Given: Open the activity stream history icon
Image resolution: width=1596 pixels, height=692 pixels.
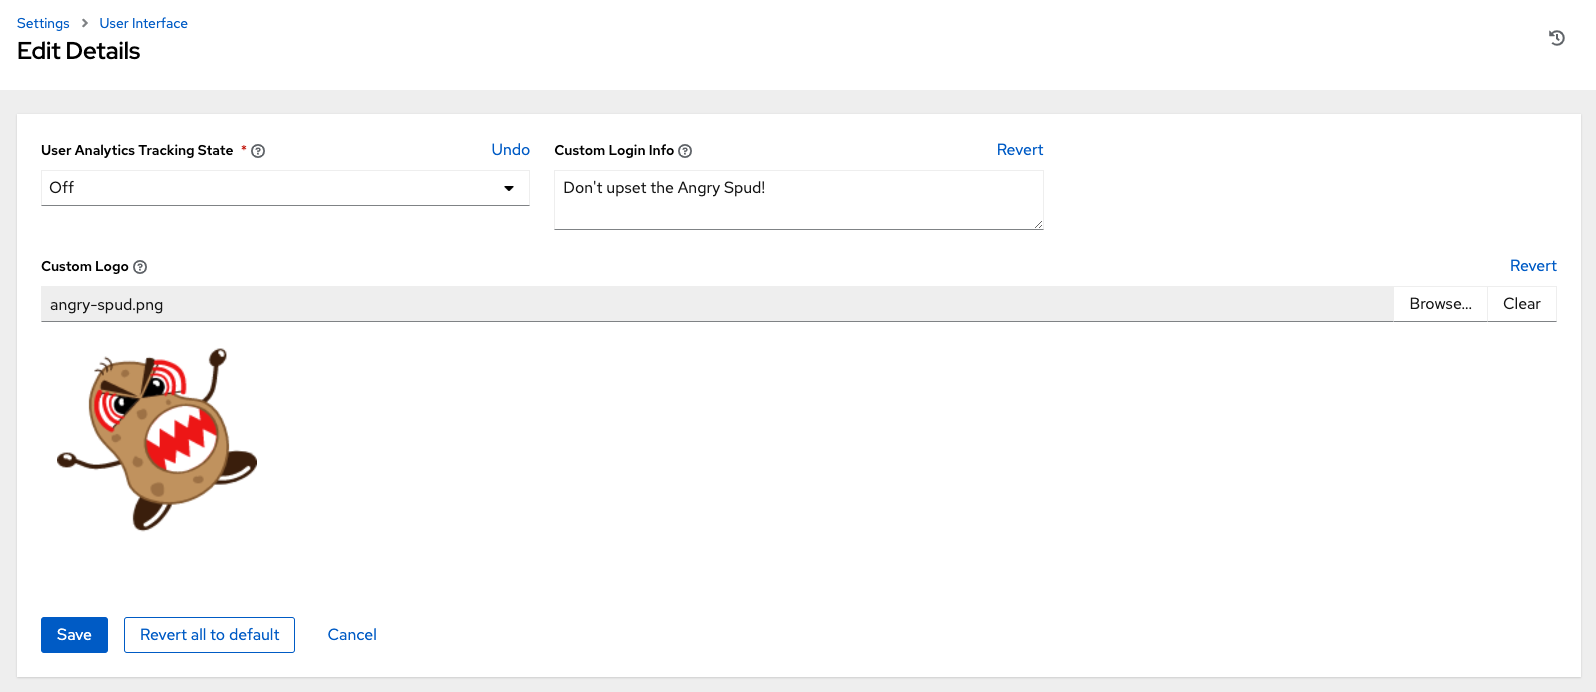Looking at the screenshot, I should pos(1556,38).
